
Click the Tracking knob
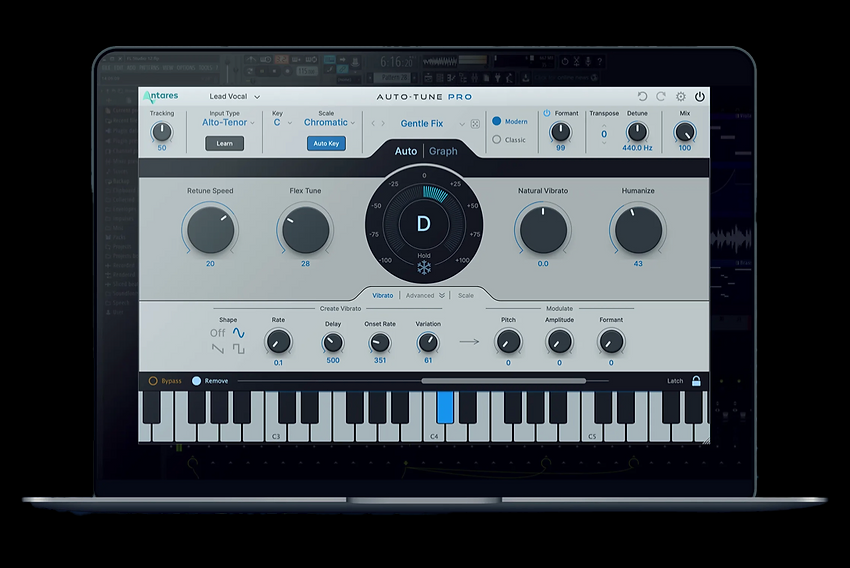(x=162, y=132)
